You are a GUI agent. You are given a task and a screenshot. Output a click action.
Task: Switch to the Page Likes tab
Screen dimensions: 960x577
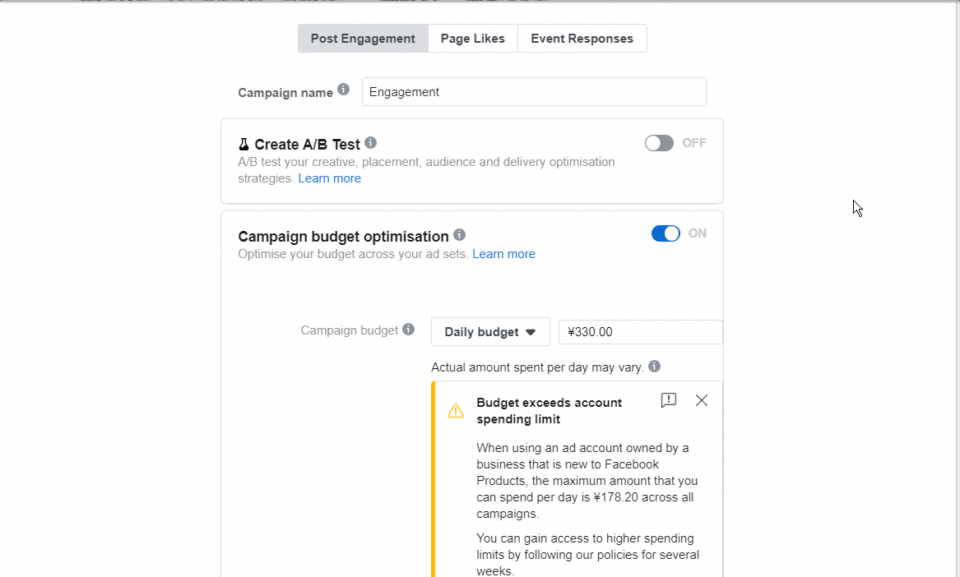click(x=473, y=39)
